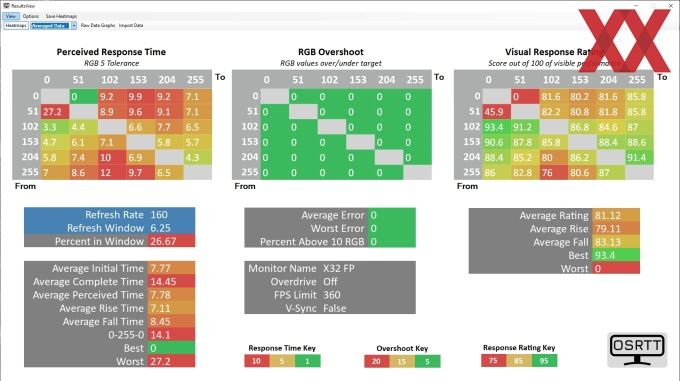The width and height of the screenshot is (680, 381).
Task: Open the View menu
Action: (10, 16)
